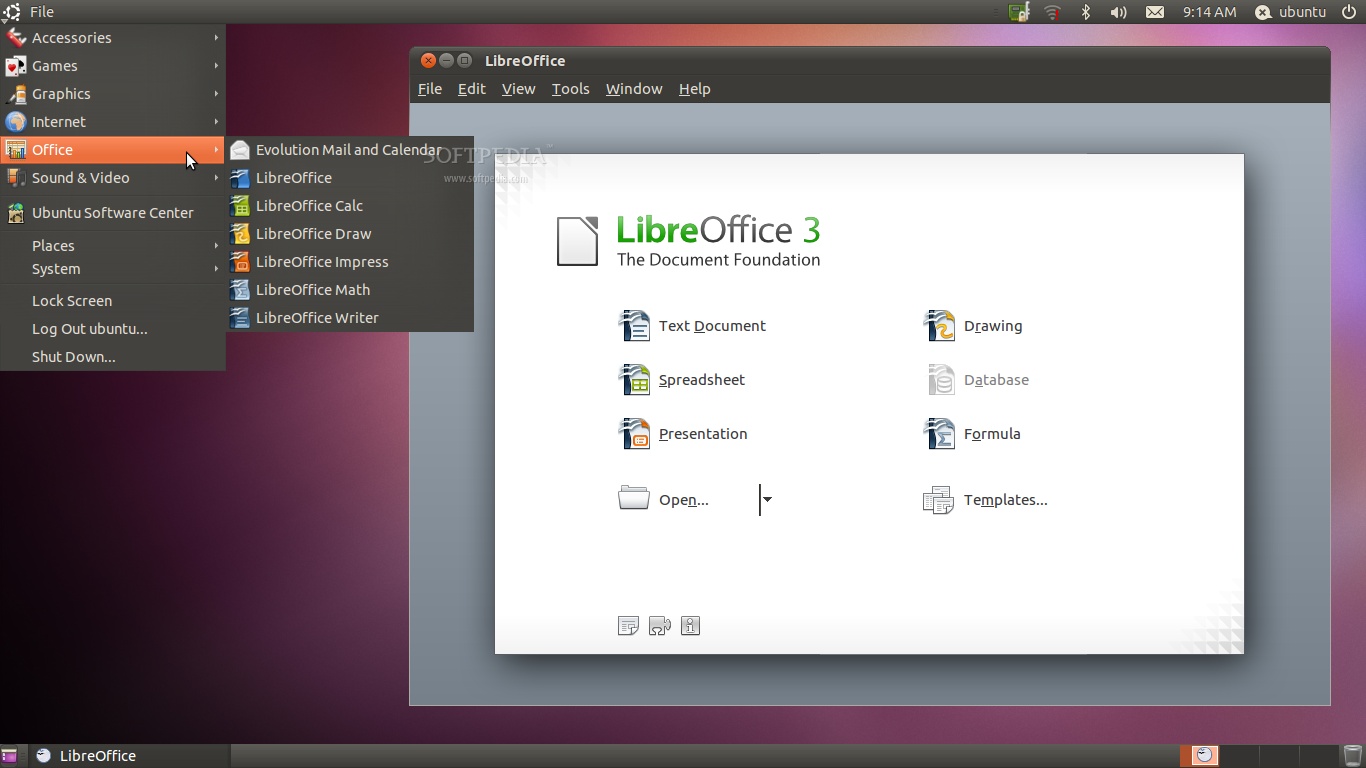Start a new Presentation
Viewport: 1366px width, 768px height.
[x=682, y=434]
